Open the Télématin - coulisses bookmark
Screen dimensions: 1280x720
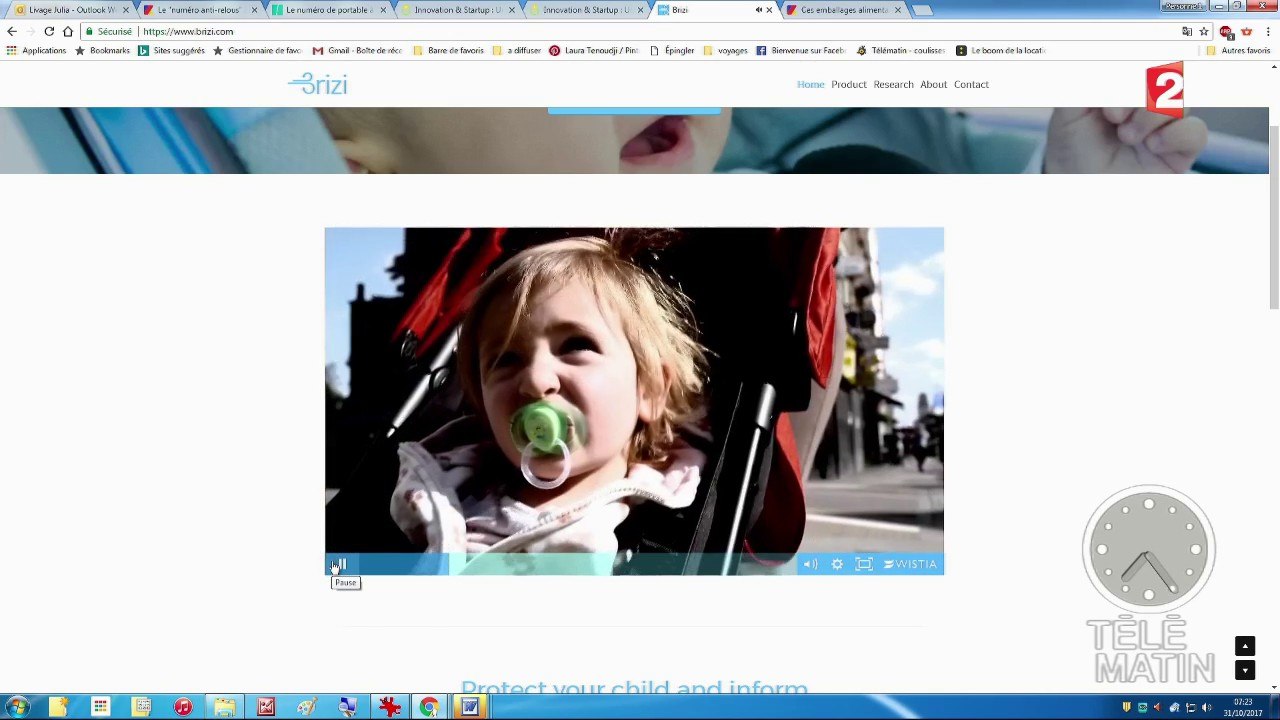click(900, 50)
